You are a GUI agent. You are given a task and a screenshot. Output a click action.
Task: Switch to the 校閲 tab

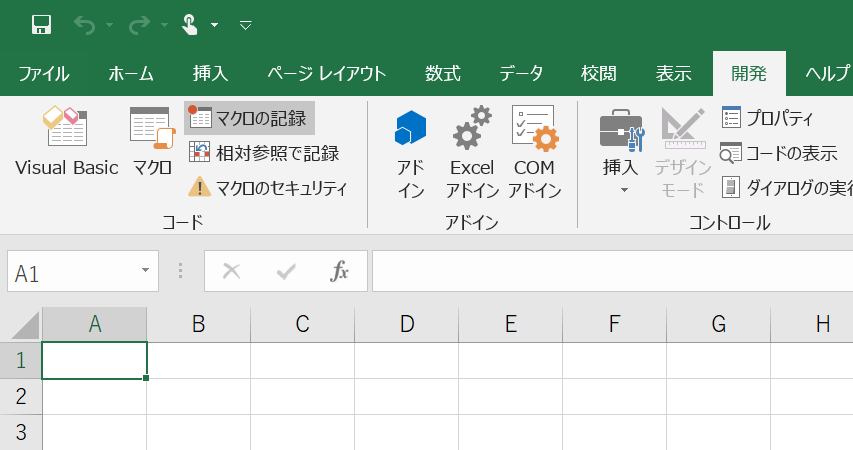(x=598, y=73)
